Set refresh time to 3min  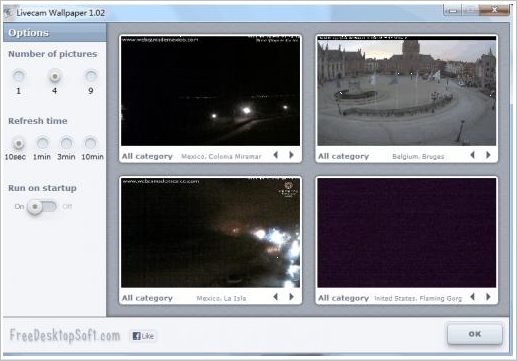66,144
